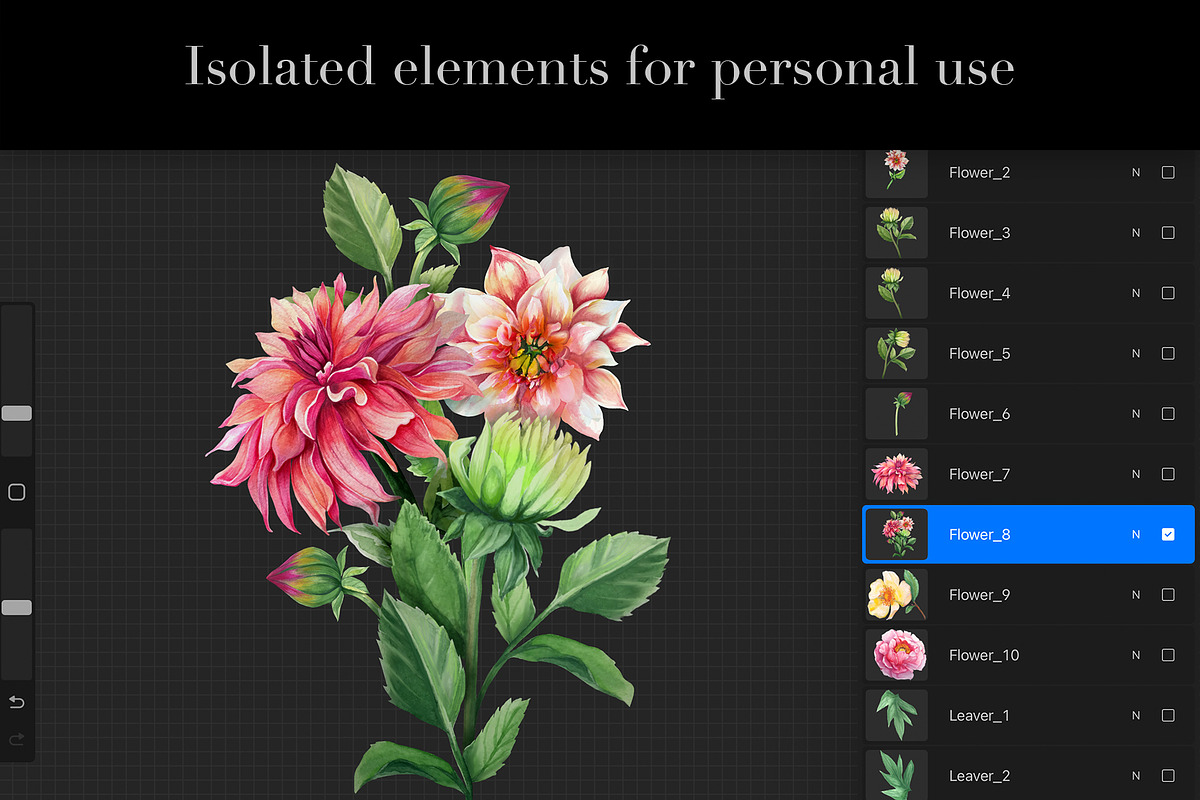The width and height of the screenshot is (1200, 800).
Task: Tap the square modifier button in sidebar
Action: [16, 492]
